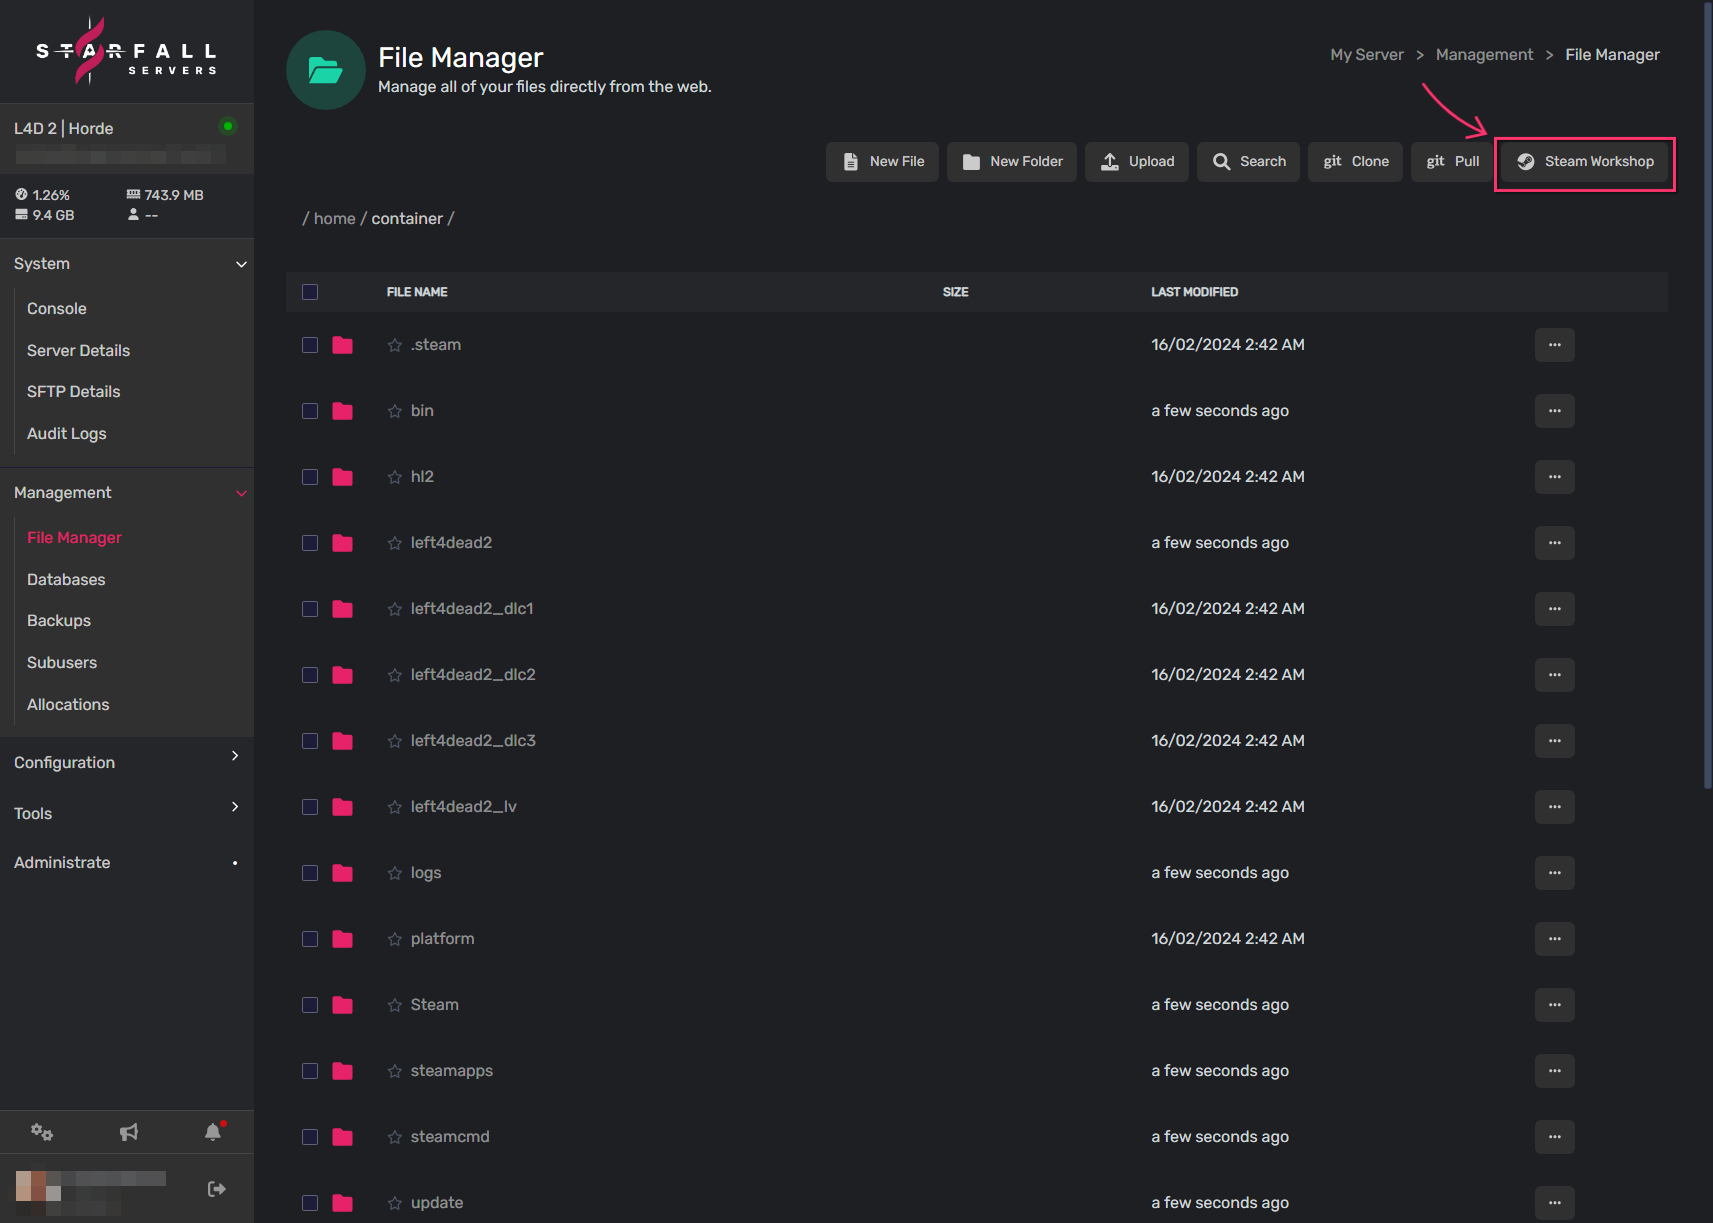This screenshot has height=1223, width=1713.
Task: Click the File Manager green folder icon
Action: click(326, 70)
